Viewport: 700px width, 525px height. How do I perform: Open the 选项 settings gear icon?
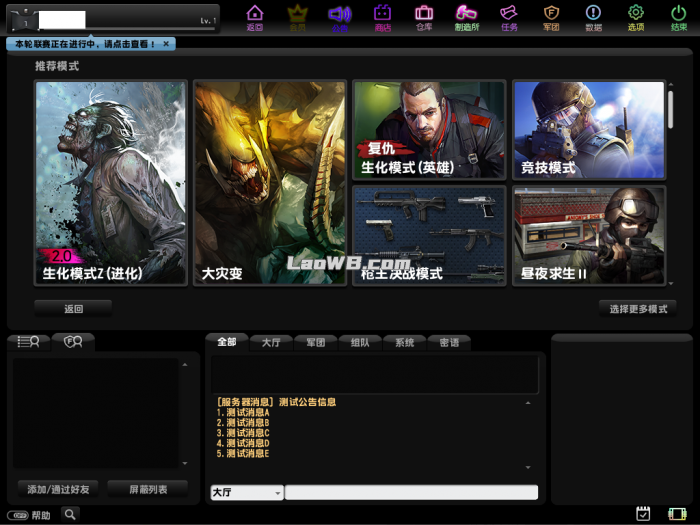pos(636,18)
